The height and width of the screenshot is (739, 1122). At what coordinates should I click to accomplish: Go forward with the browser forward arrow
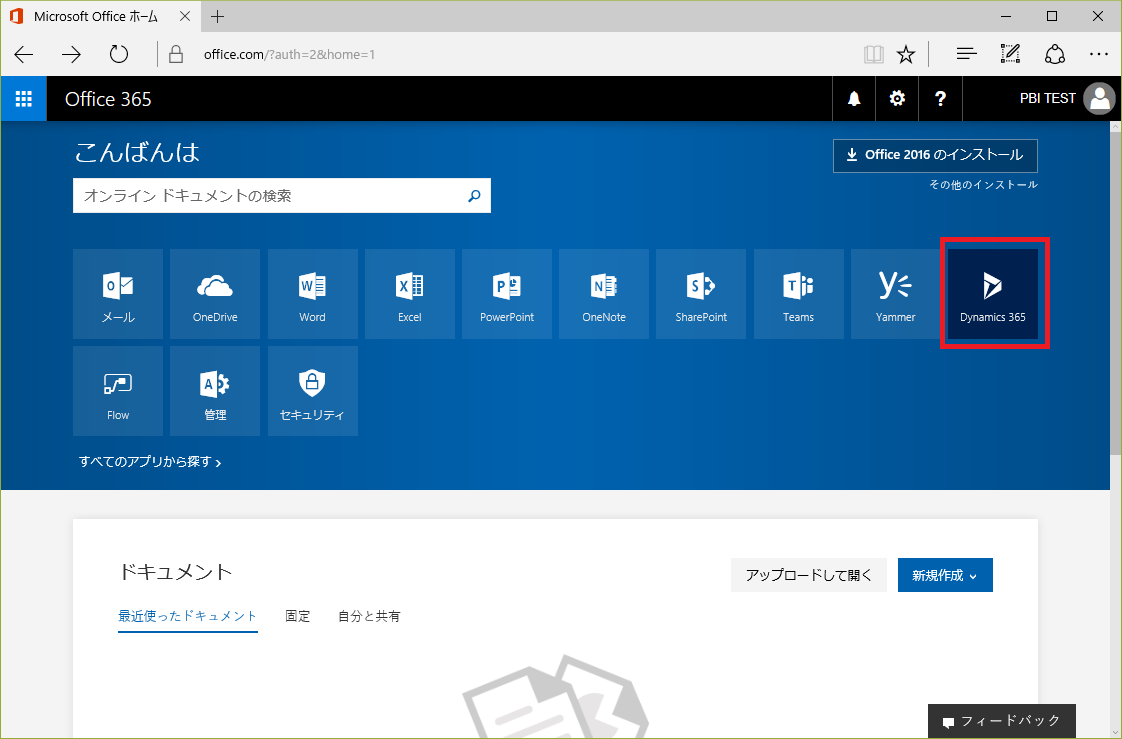point(71,54)
